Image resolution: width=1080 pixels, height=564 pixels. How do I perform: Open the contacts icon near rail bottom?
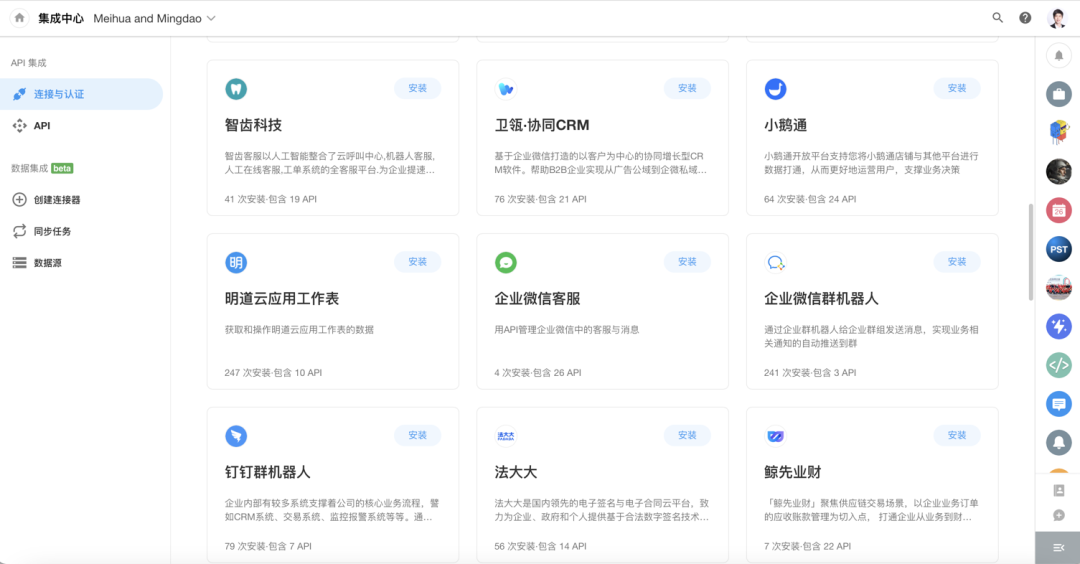(1059, 490)
